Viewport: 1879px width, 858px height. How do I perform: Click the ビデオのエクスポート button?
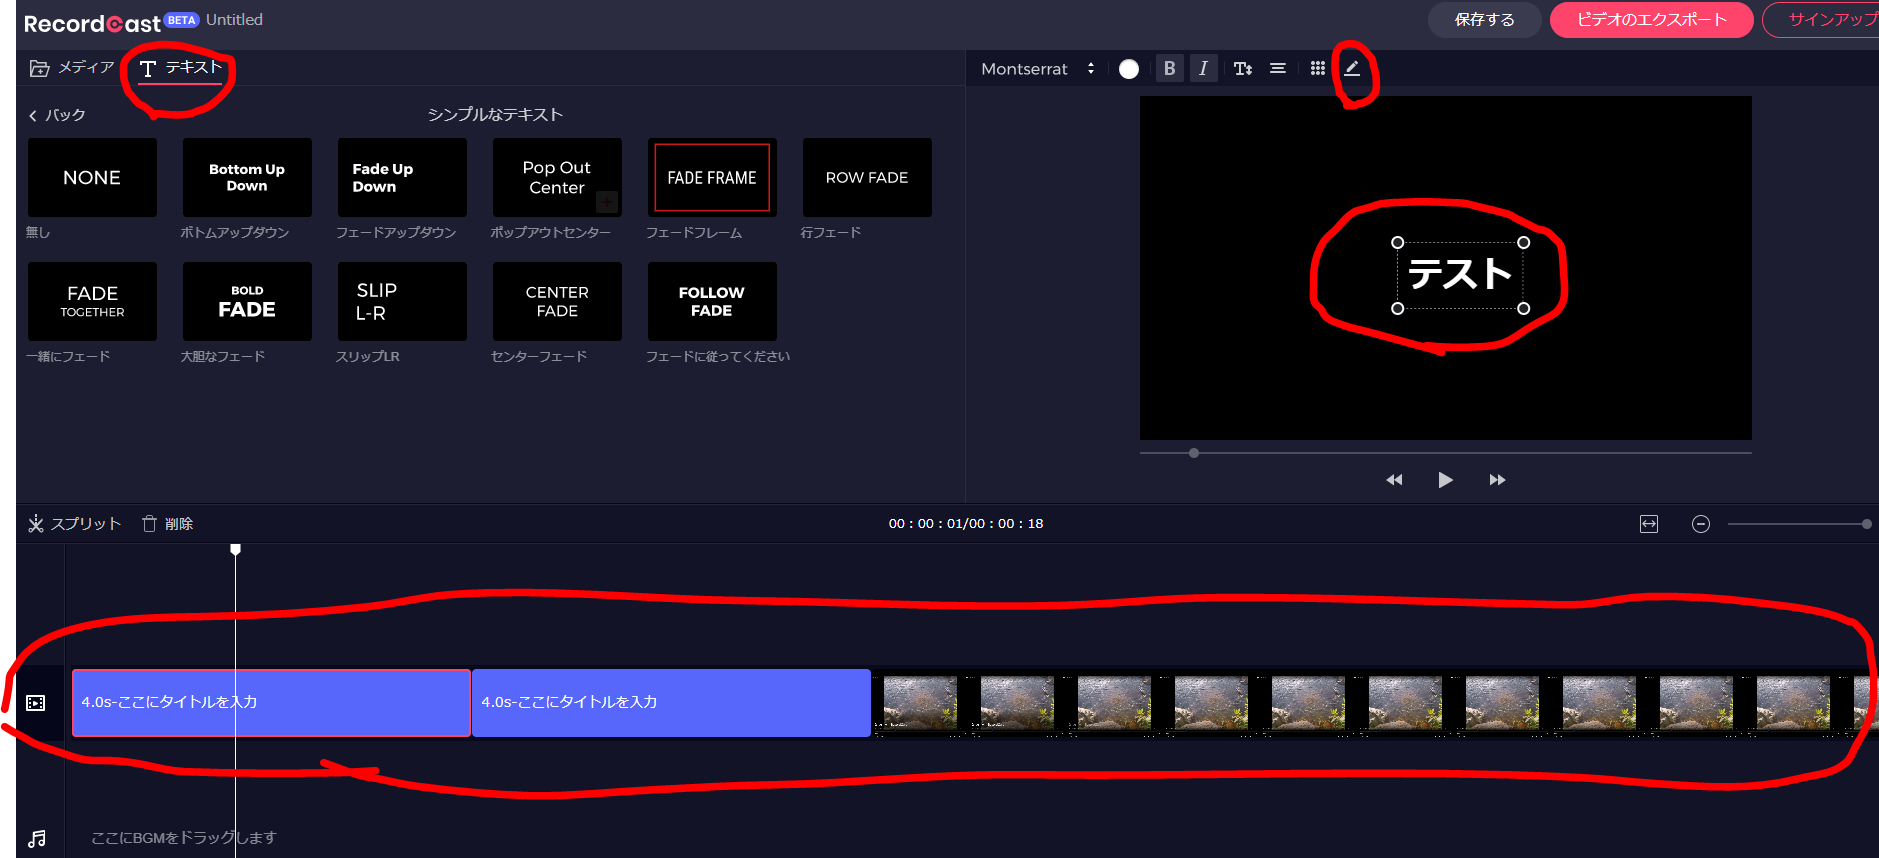(1651, 20)
